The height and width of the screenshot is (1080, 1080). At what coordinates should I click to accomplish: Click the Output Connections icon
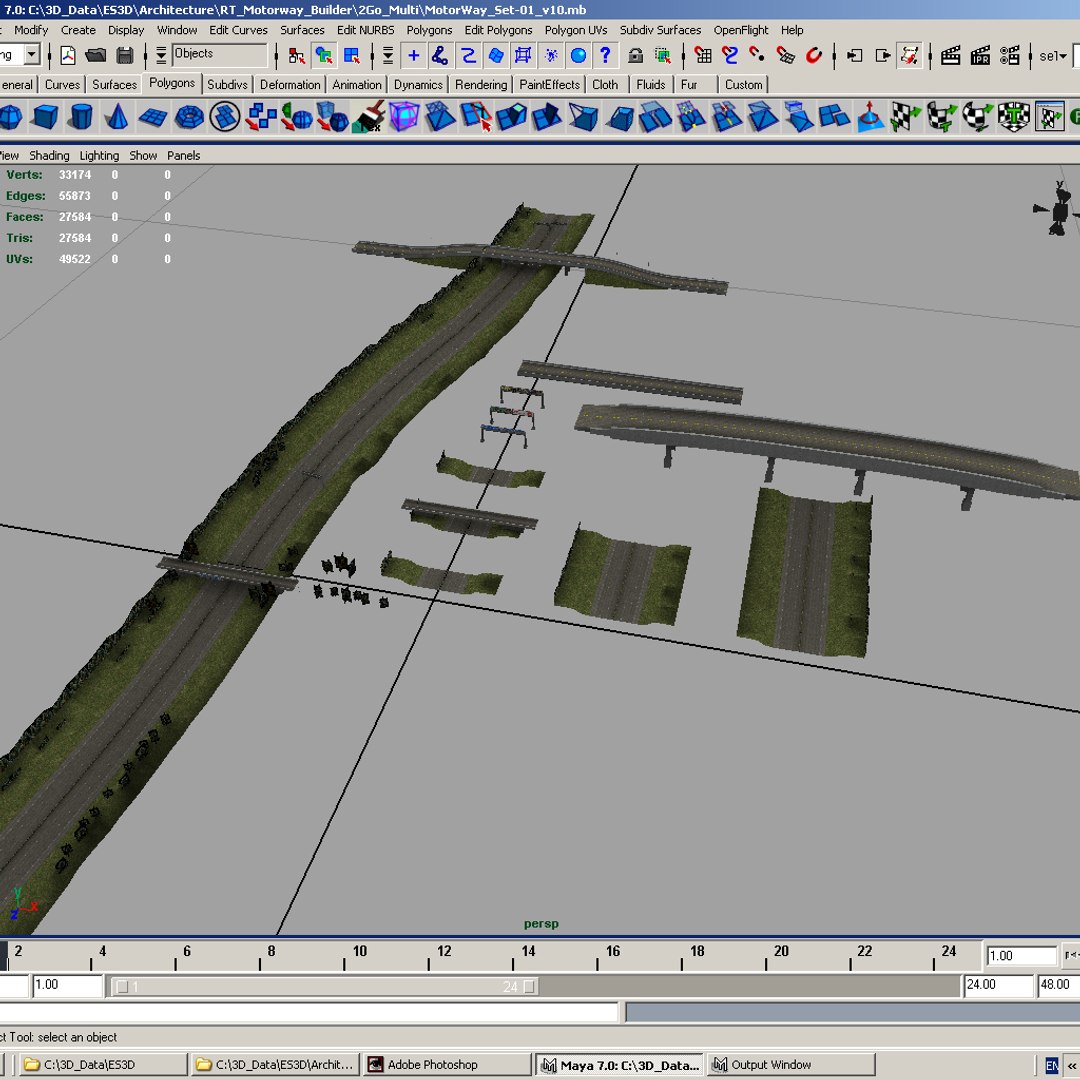point(882,55)
